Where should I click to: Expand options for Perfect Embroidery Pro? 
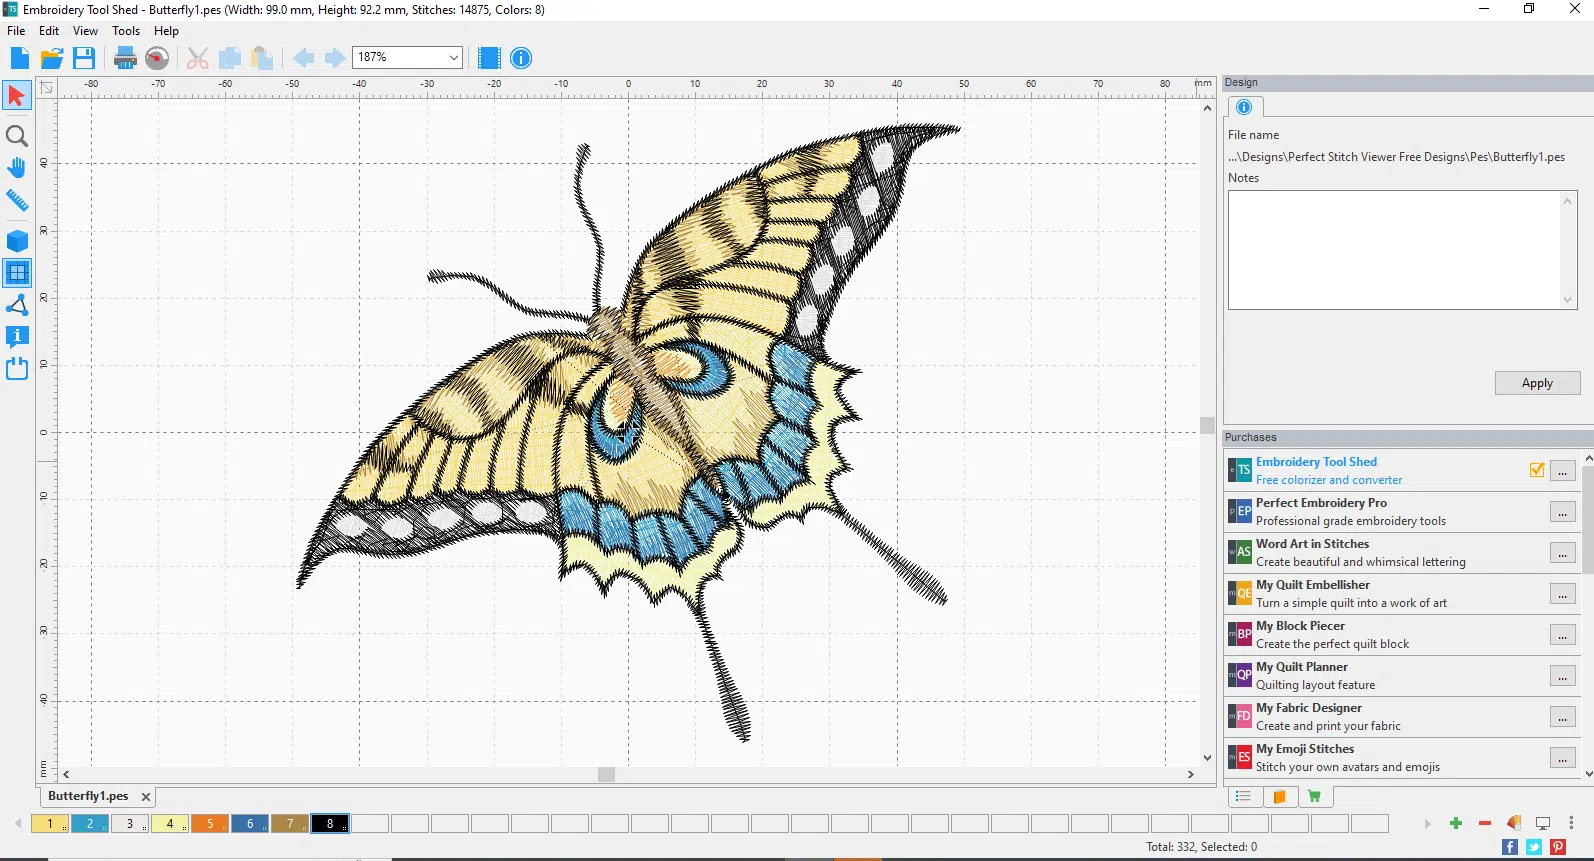(1562, 512)
